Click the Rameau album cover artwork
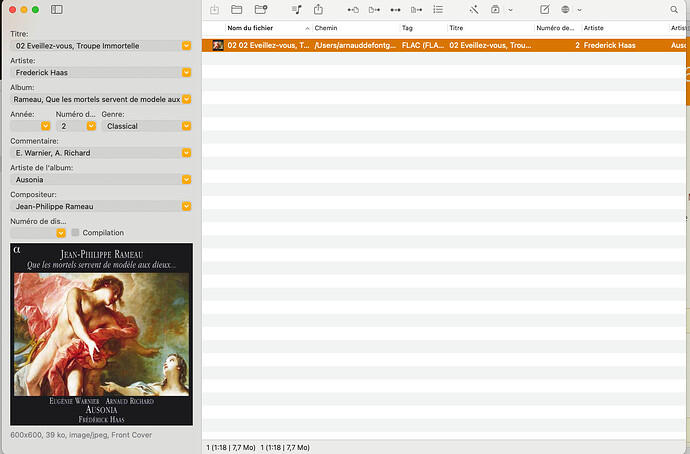The width and height of the screenshot is (690, 454). point(101,334)
